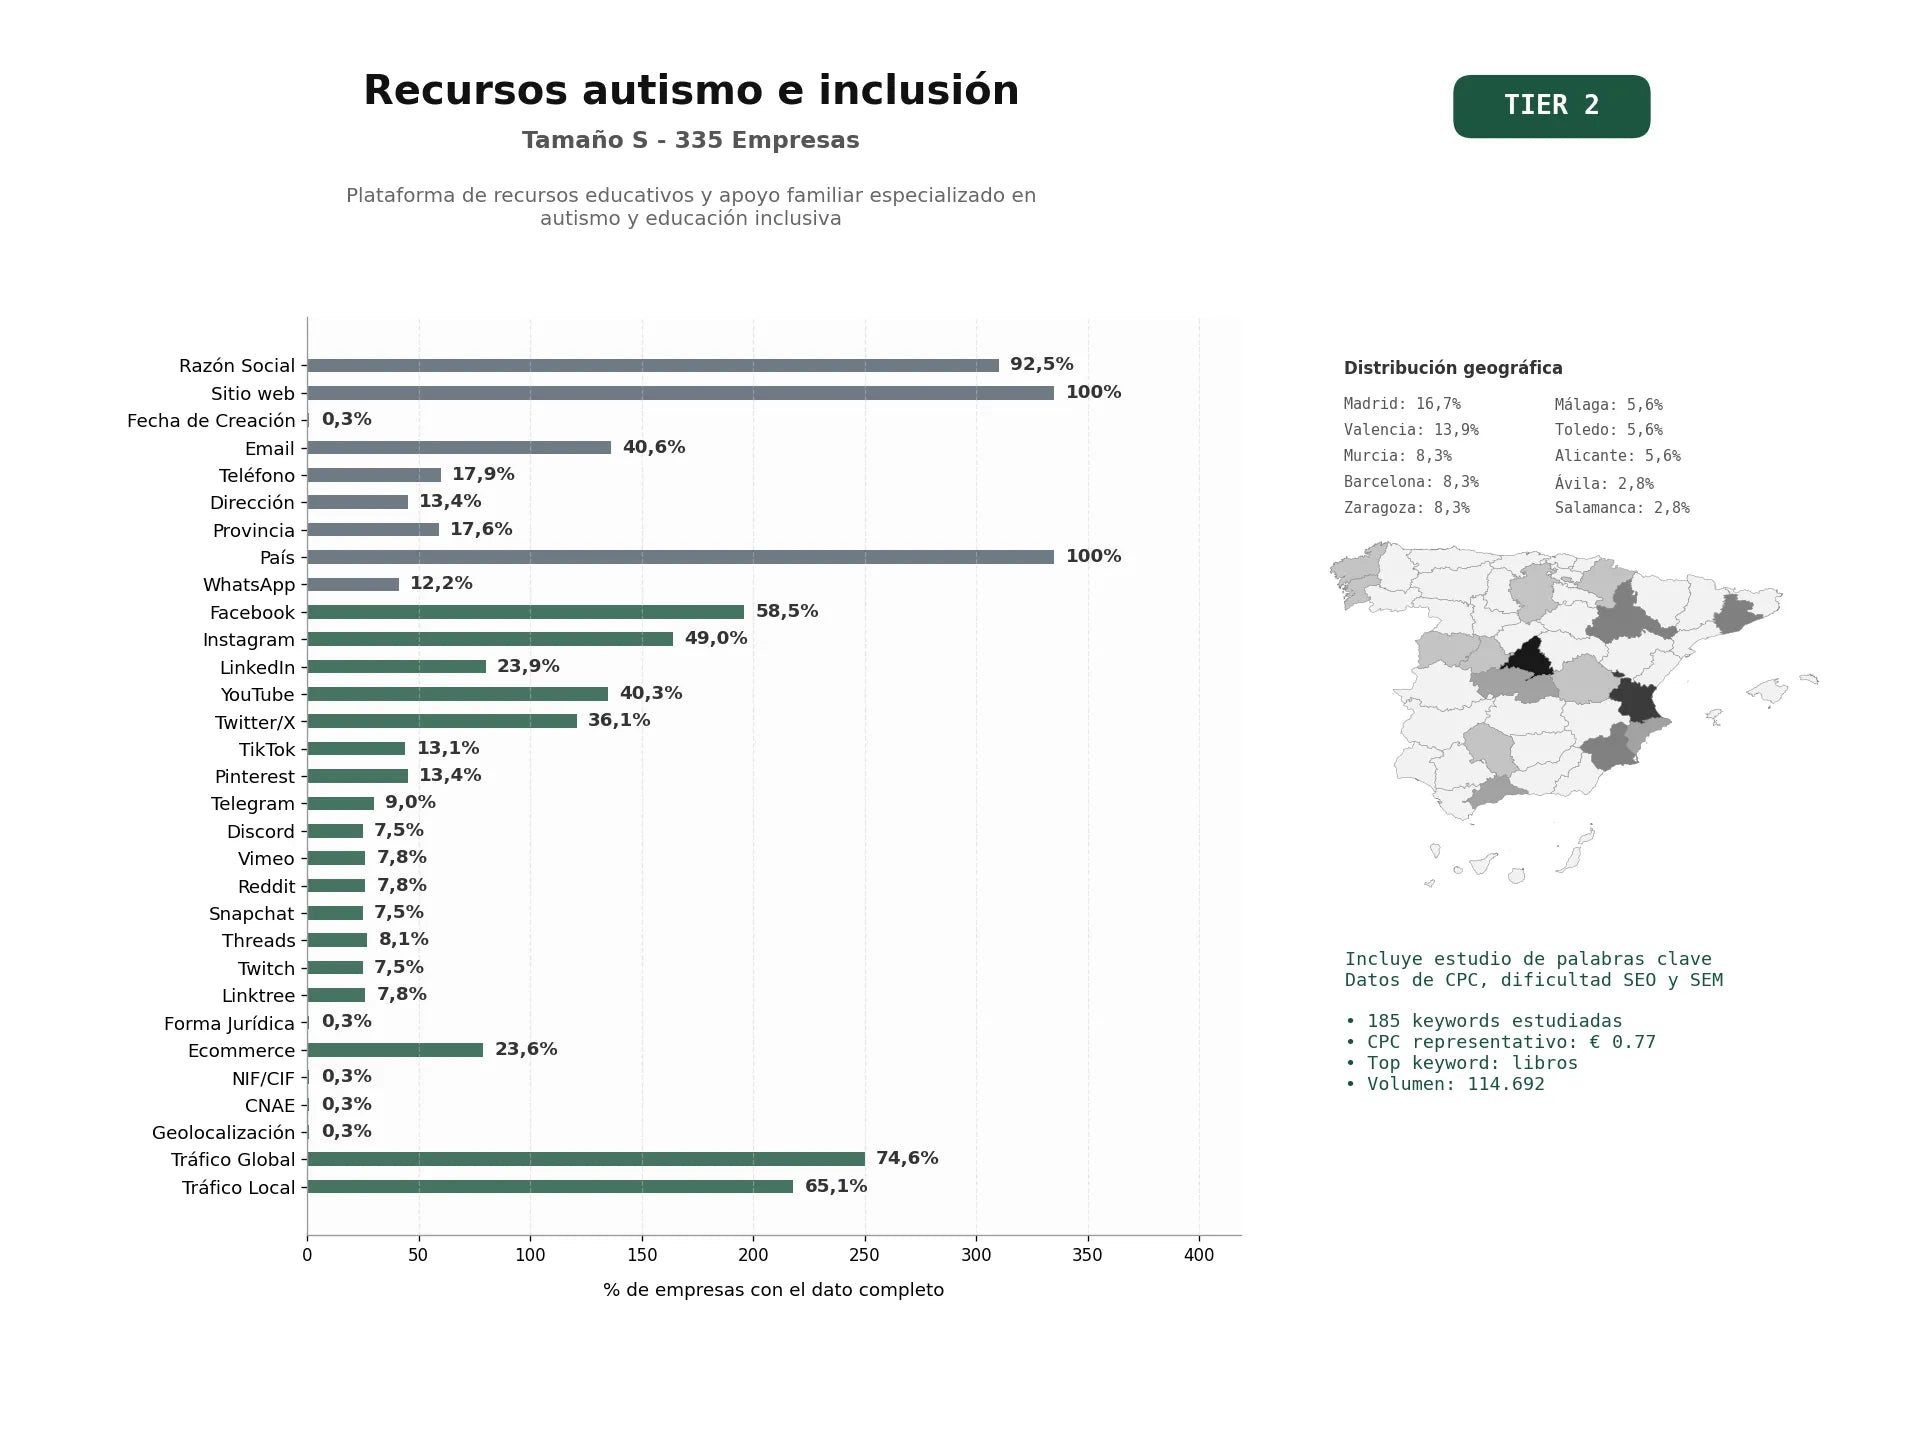Select the Instagram 49,0% value
The width and height of the screenshot is (1920, 1440).
(716, 638)
